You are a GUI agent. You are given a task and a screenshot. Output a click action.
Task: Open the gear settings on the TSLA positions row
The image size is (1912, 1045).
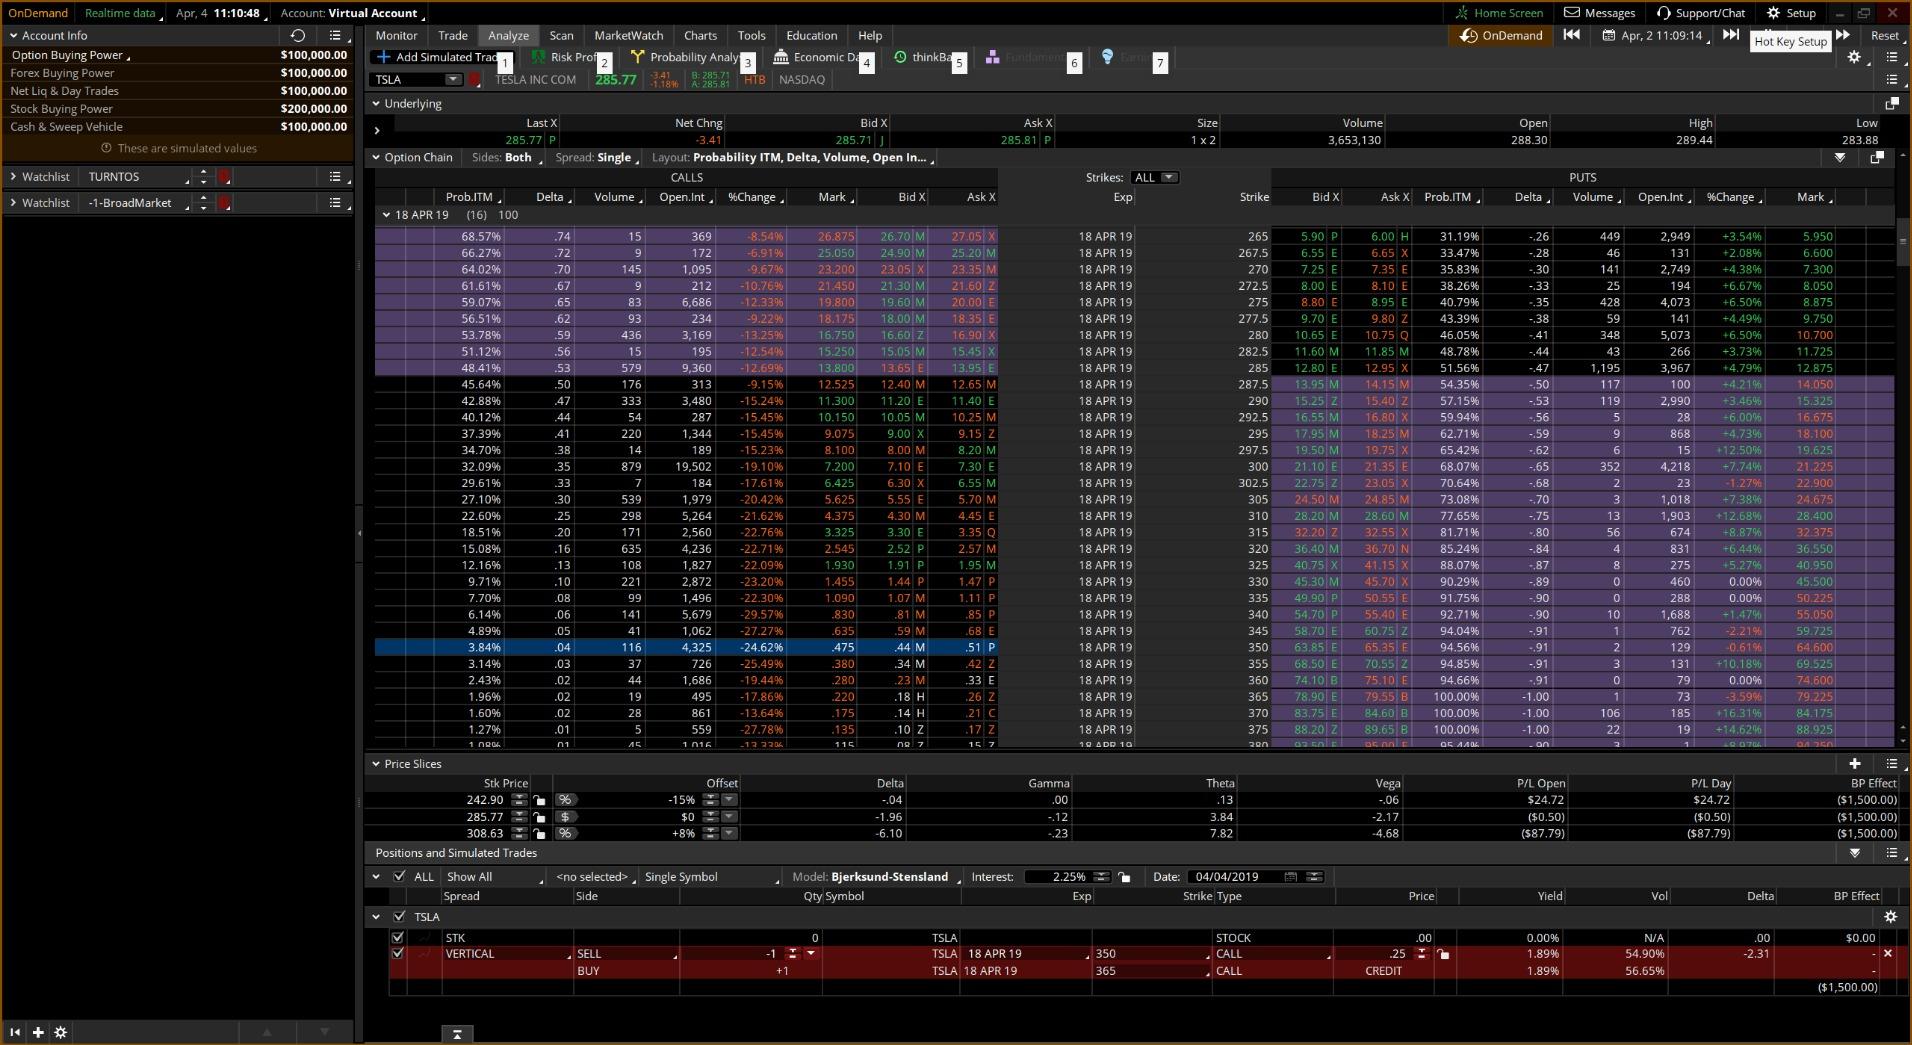[x=1890, y=916]
